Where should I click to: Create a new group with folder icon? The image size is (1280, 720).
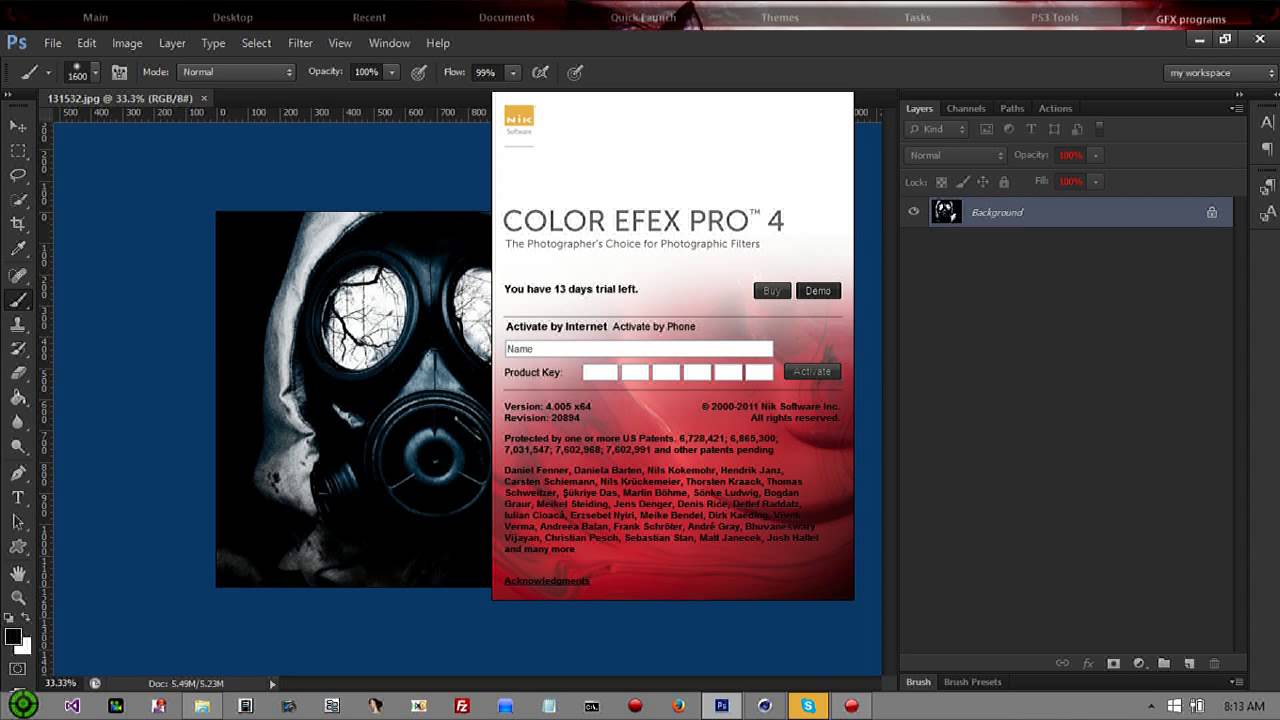(x=1164, y=663)
